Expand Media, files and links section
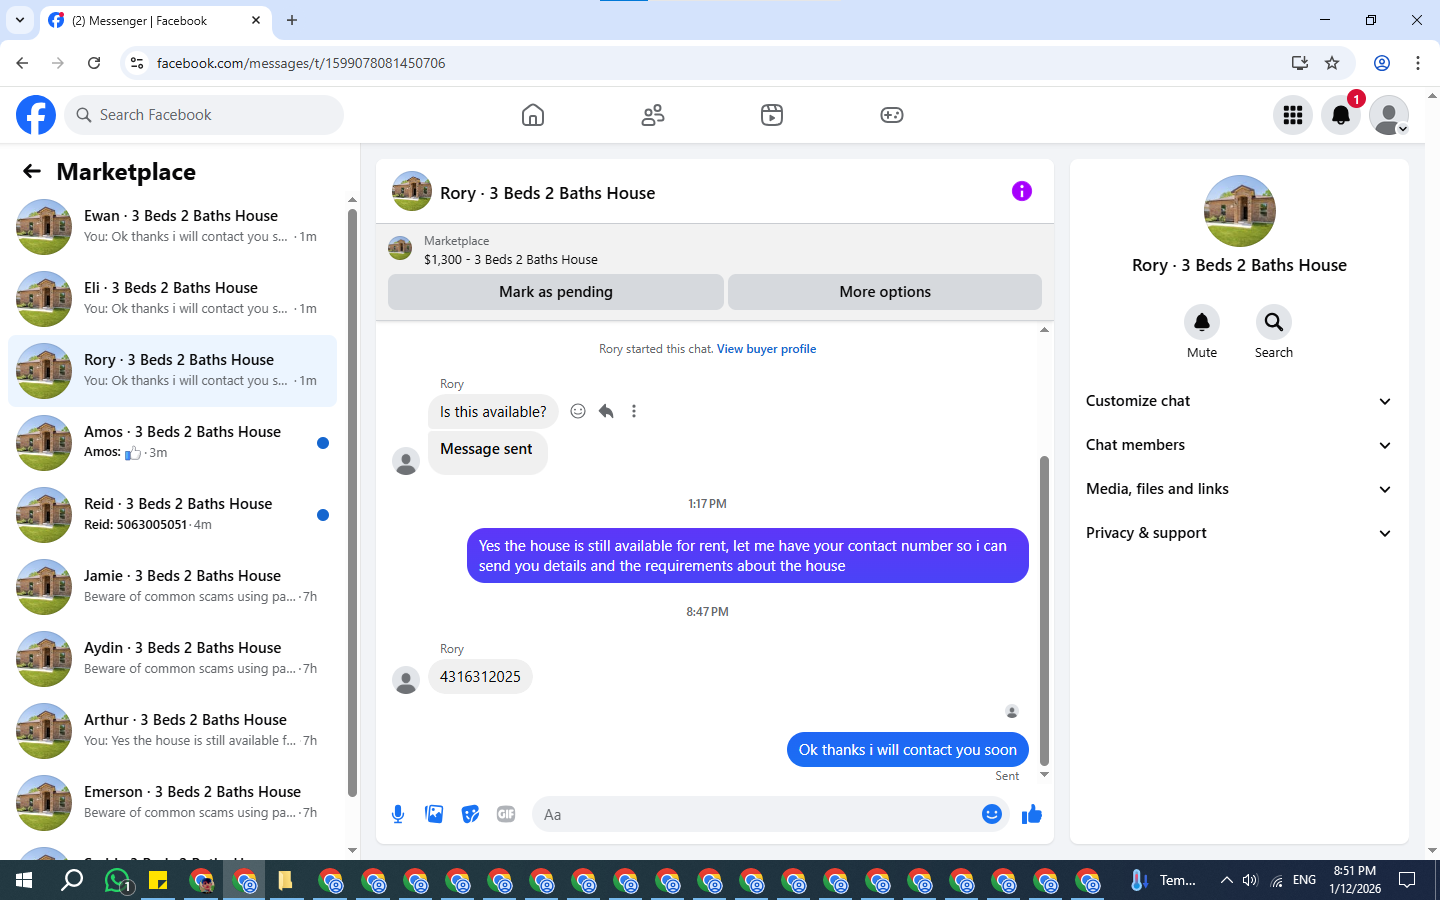The width and height of the screenshot is (1440, 900). click(1239, 489)
